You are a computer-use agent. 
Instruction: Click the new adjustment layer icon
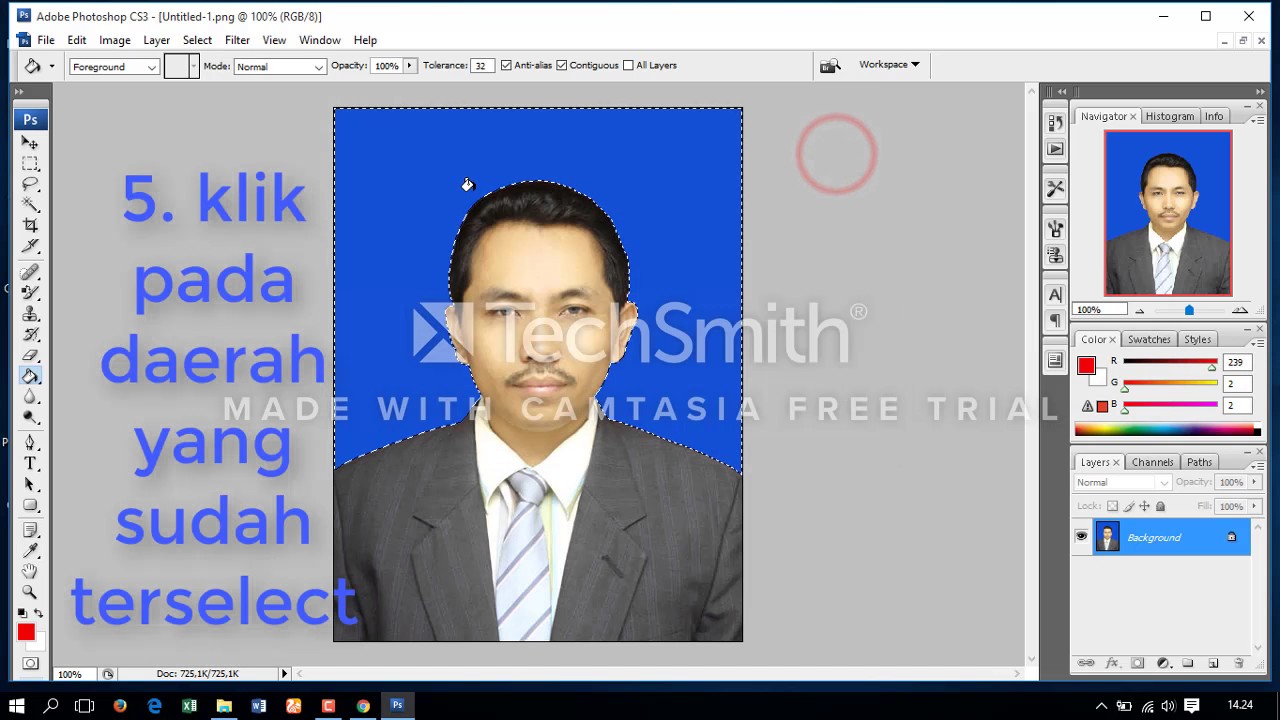coord(1163,663)
